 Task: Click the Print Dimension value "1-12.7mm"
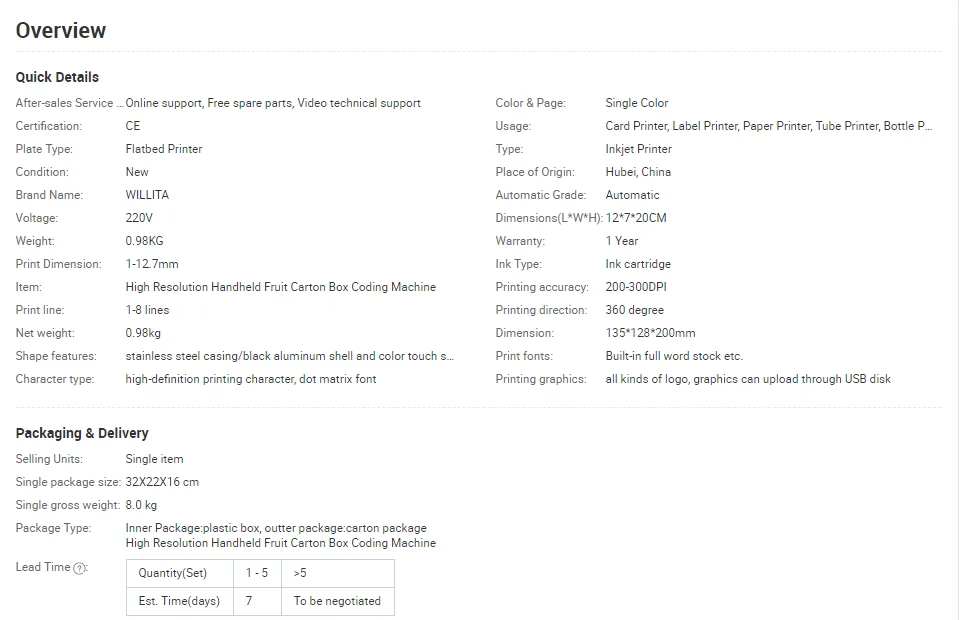[152, 264]
